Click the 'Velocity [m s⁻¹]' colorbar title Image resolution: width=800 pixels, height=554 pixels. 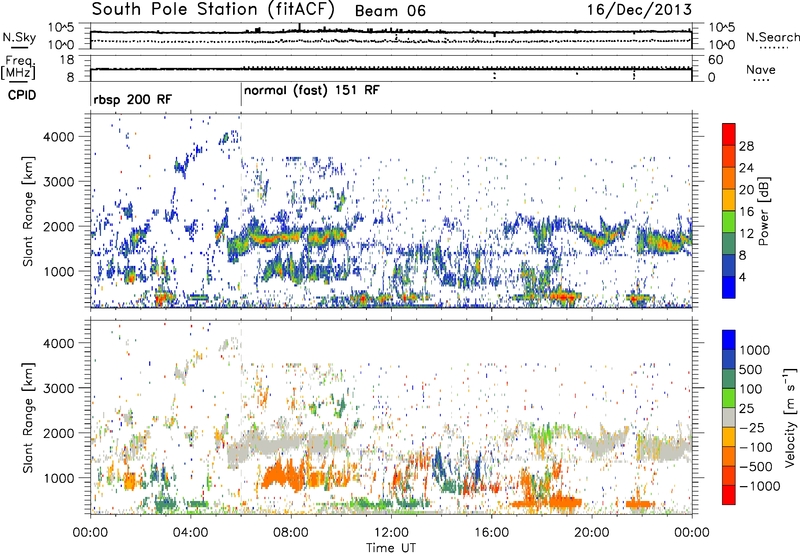tap(790, 417)
